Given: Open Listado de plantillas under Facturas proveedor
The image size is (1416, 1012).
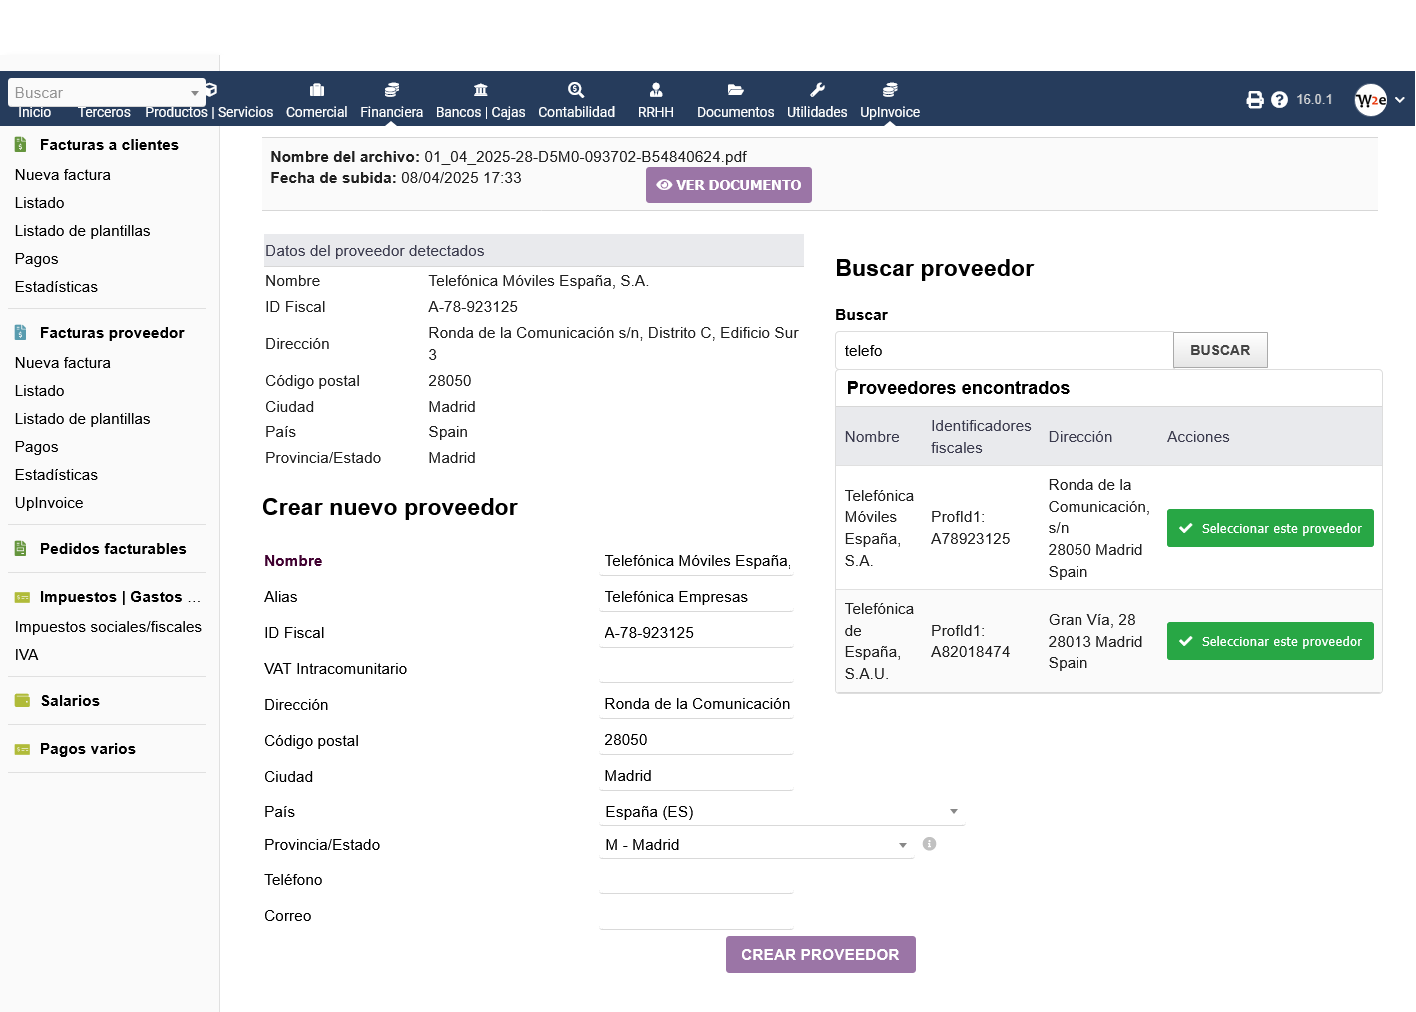Looking at the screenshot, I should [x=83, y=418].
